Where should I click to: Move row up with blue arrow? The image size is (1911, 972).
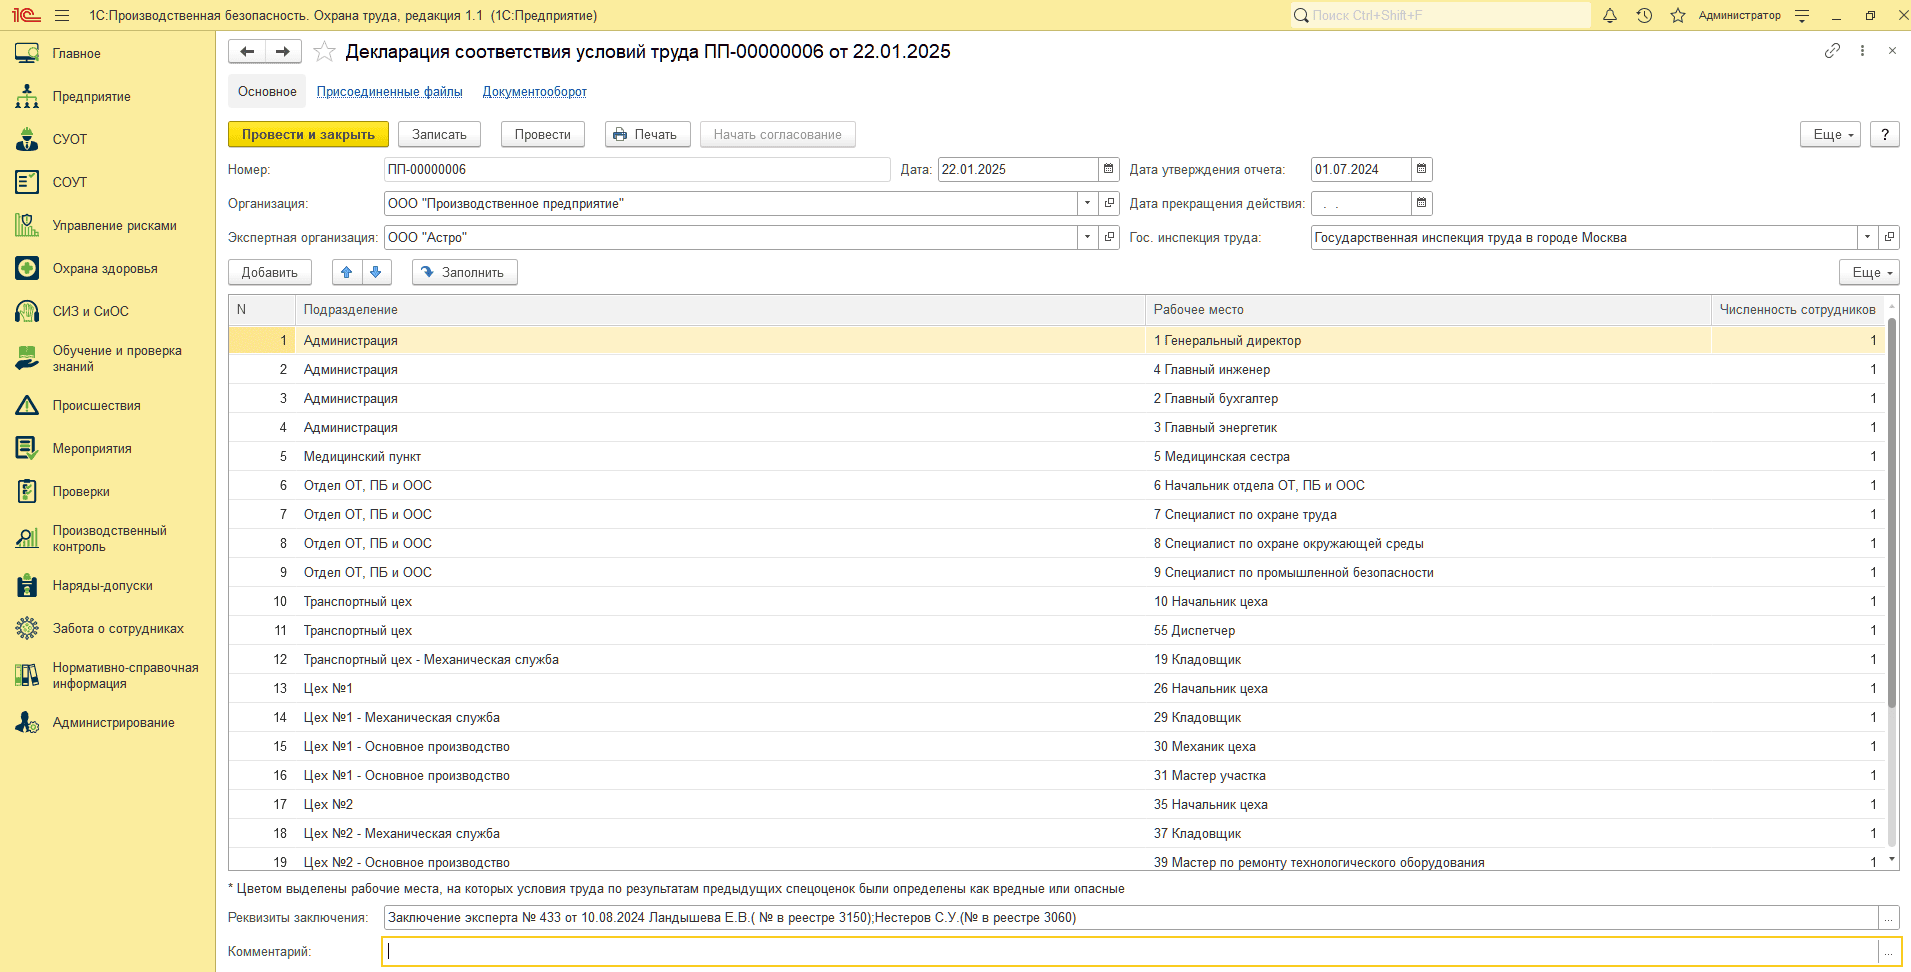pos(347,273)
